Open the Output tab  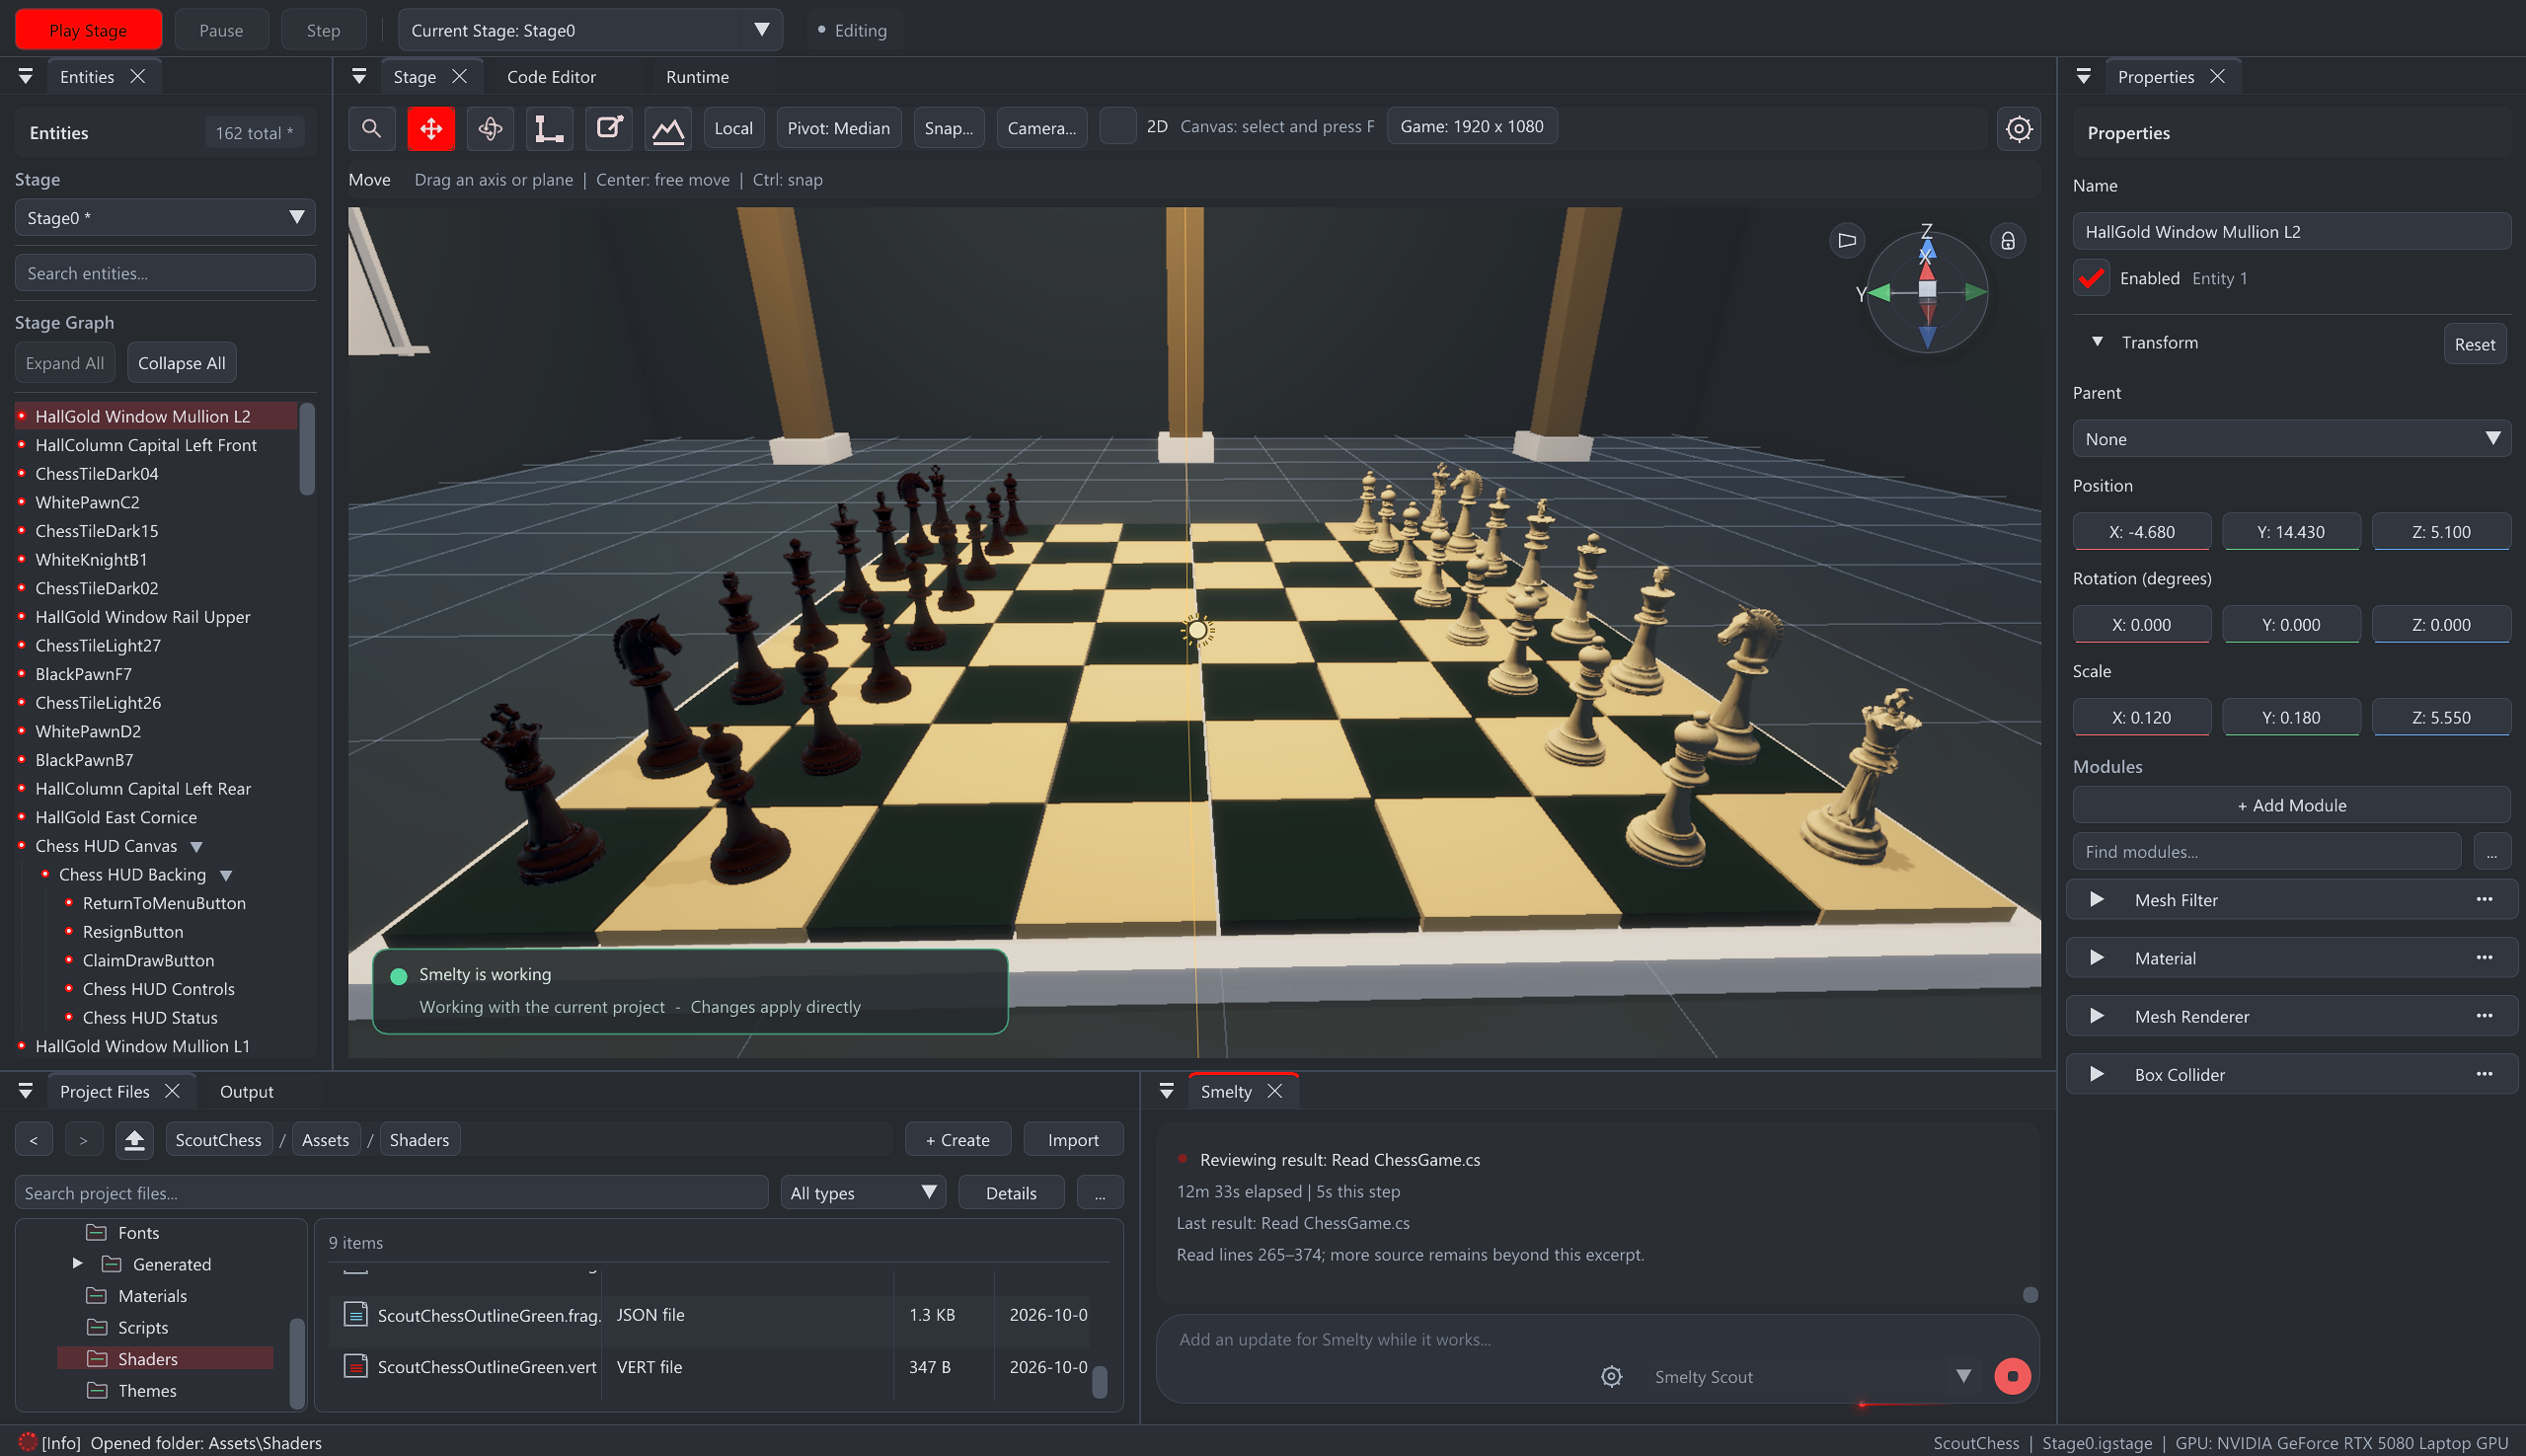(x=246, y=1091)
